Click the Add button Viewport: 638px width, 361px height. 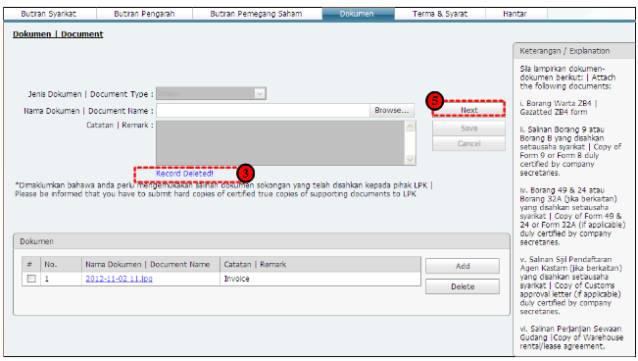click(463, 266)
